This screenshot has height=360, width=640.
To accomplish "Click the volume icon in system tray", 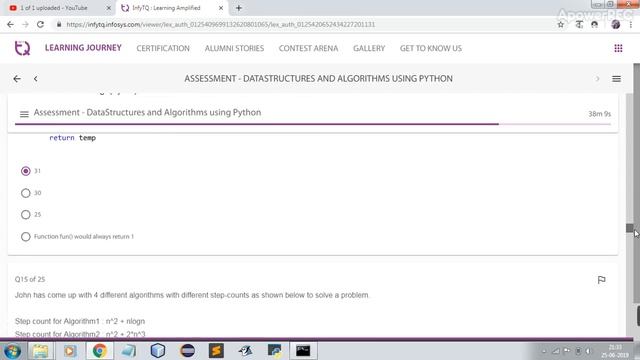I will pyautogui.click(x=588, y=351).
